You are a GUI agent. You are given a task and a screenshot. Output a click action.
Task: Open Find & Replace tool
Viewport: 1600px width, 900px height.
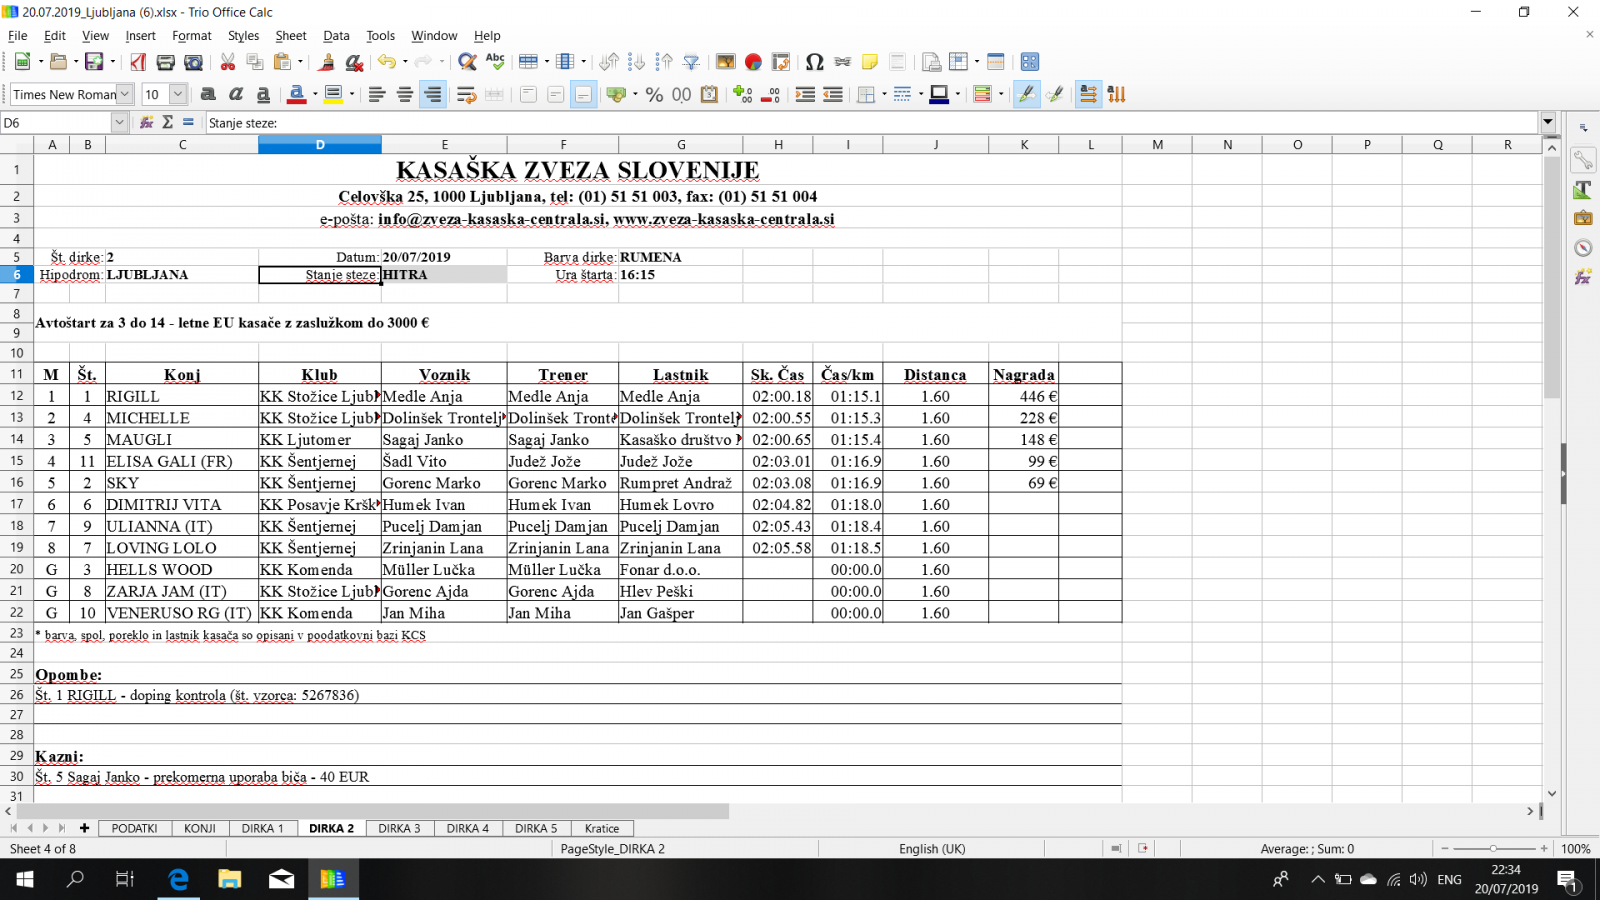coord(467,62)
